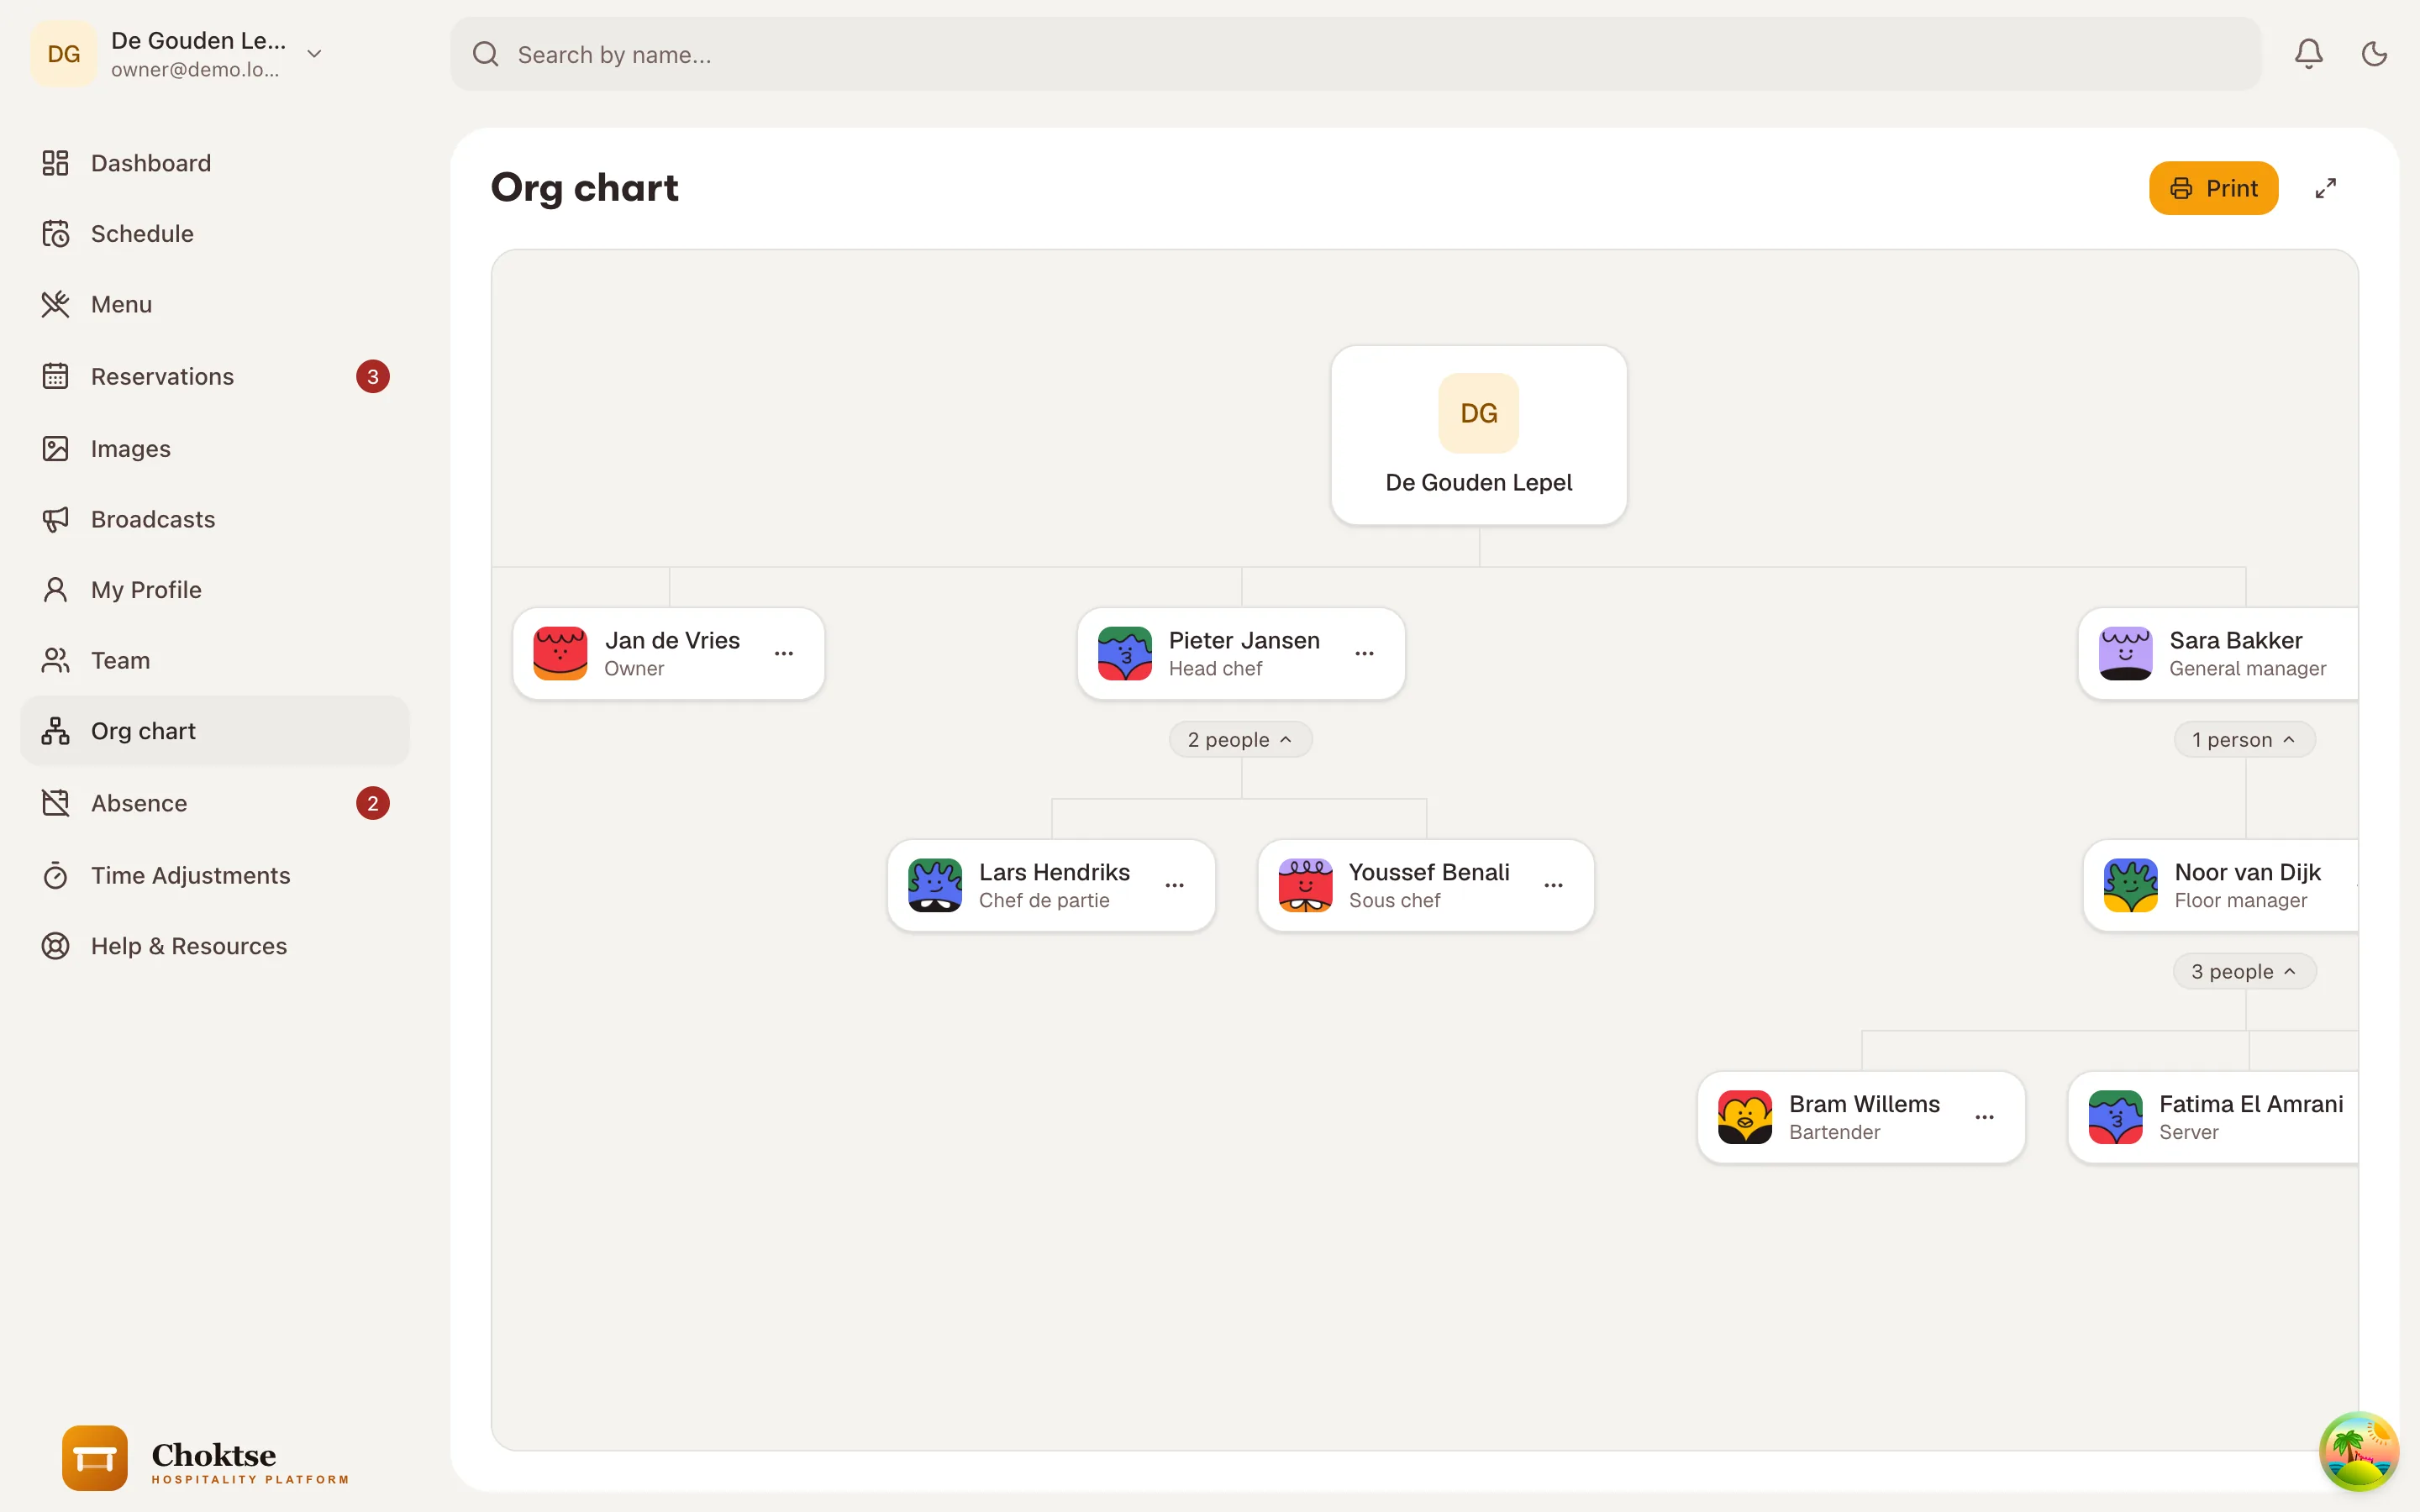Click Youssef Benali avatar
Viewport: 2420px width, 1512px height.
1304,885
